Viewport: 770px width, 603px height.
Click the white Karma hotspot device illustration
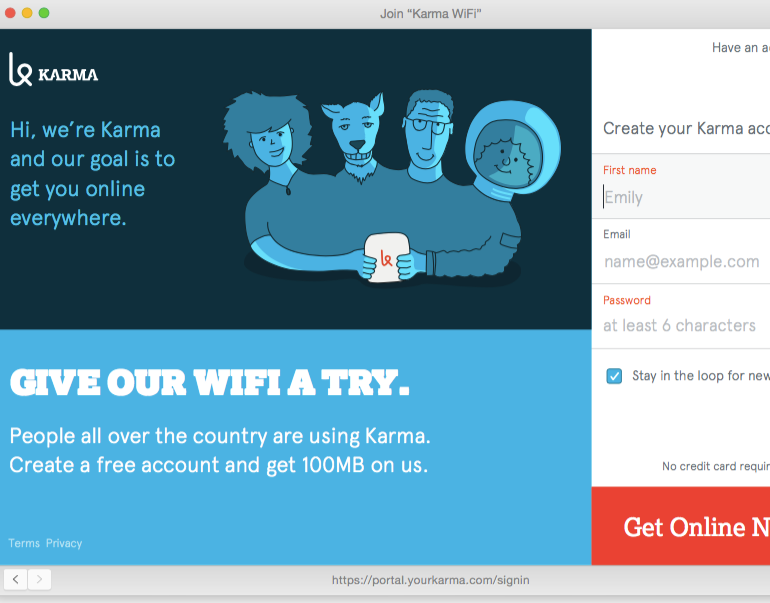386,257
